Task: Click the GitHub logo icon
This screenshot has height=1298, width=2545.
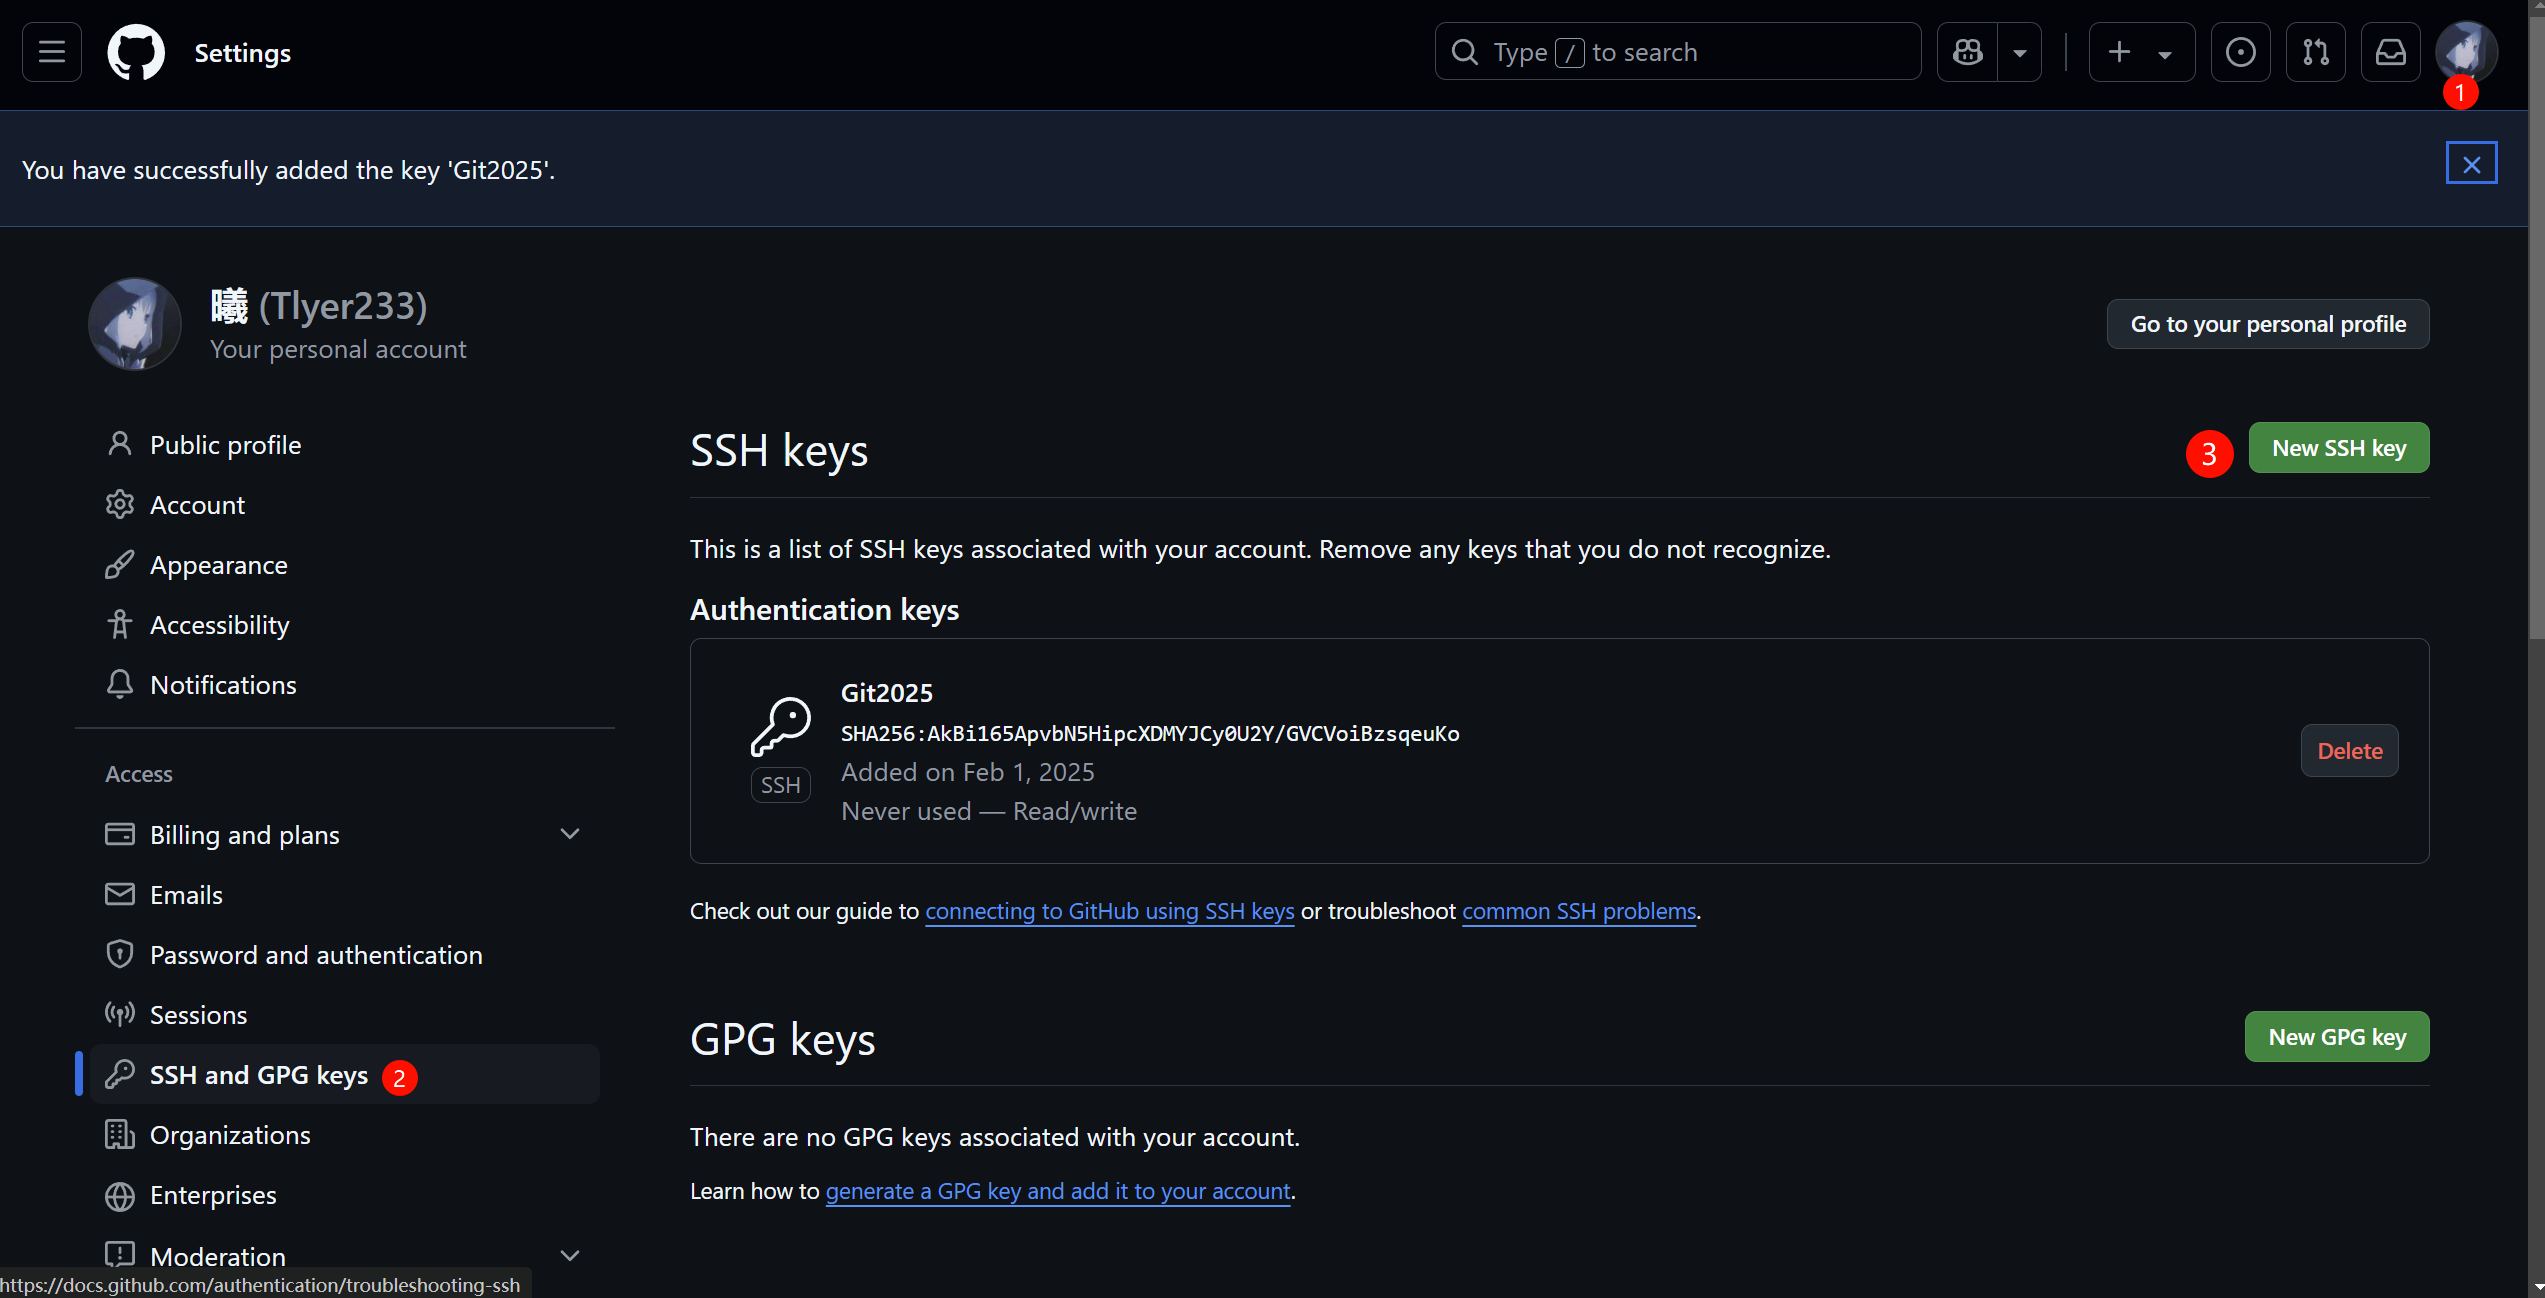Action: pos(136,52)
